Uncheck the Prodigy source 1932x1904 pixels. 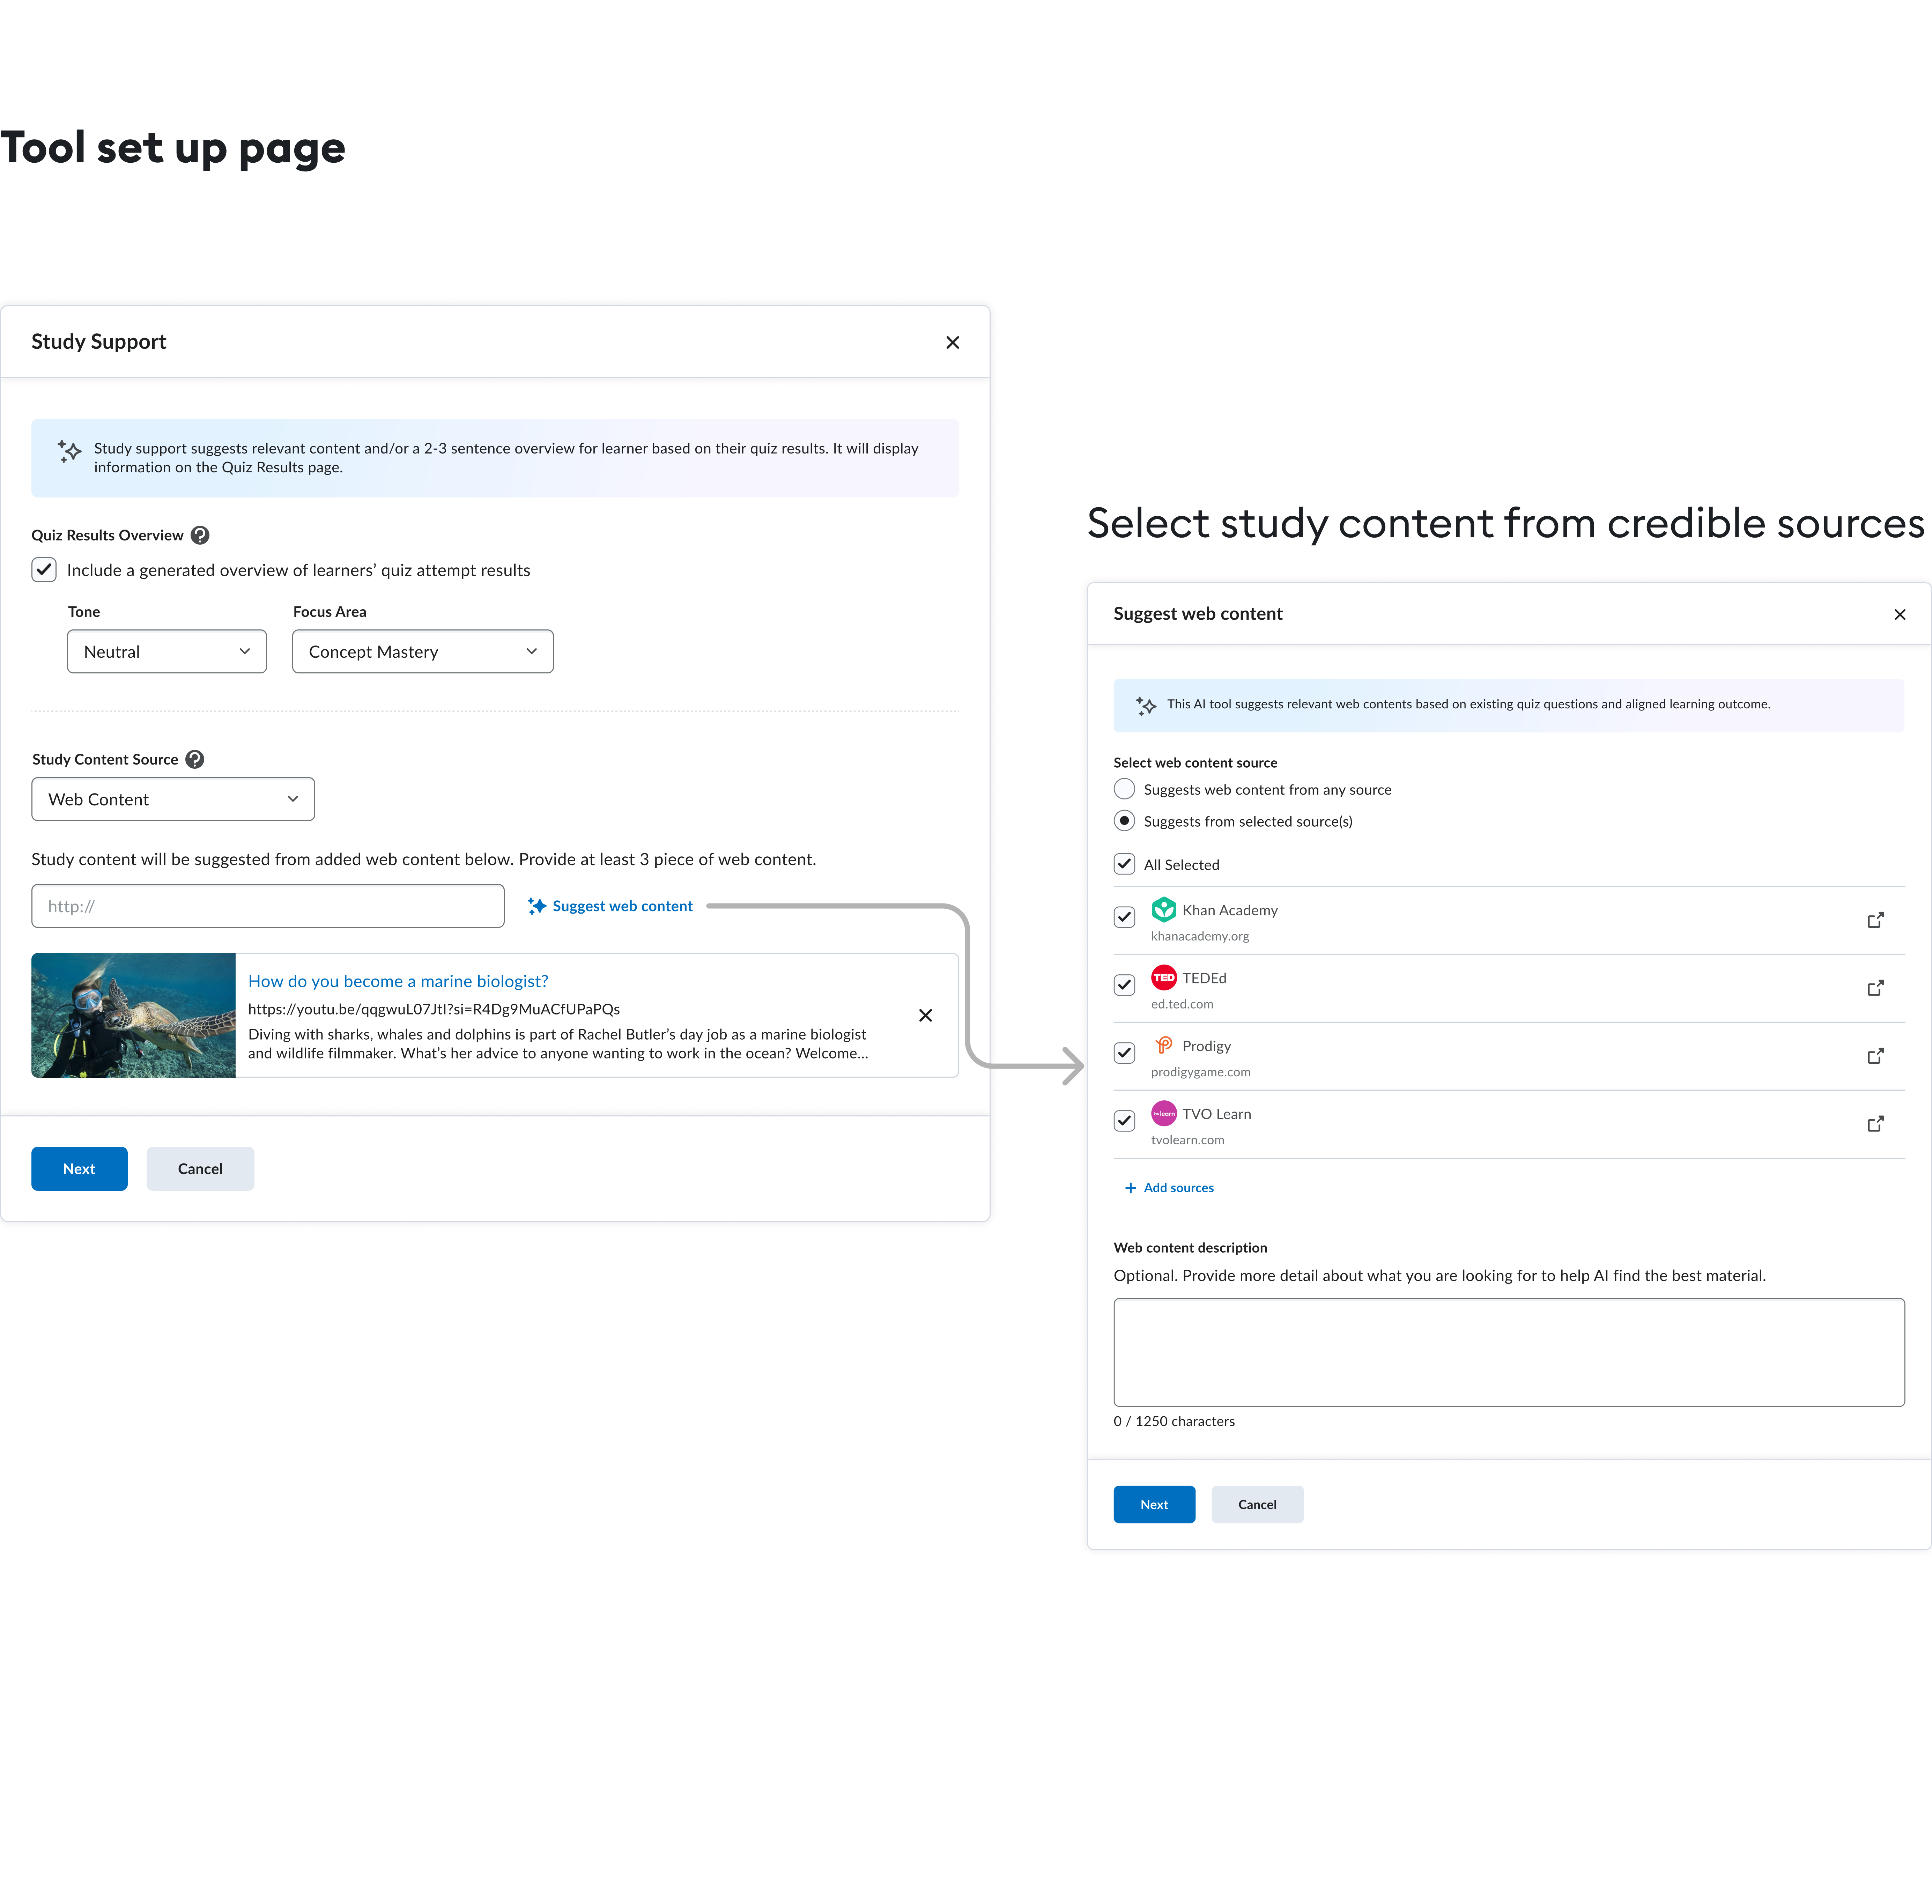pos(1124,1053)
